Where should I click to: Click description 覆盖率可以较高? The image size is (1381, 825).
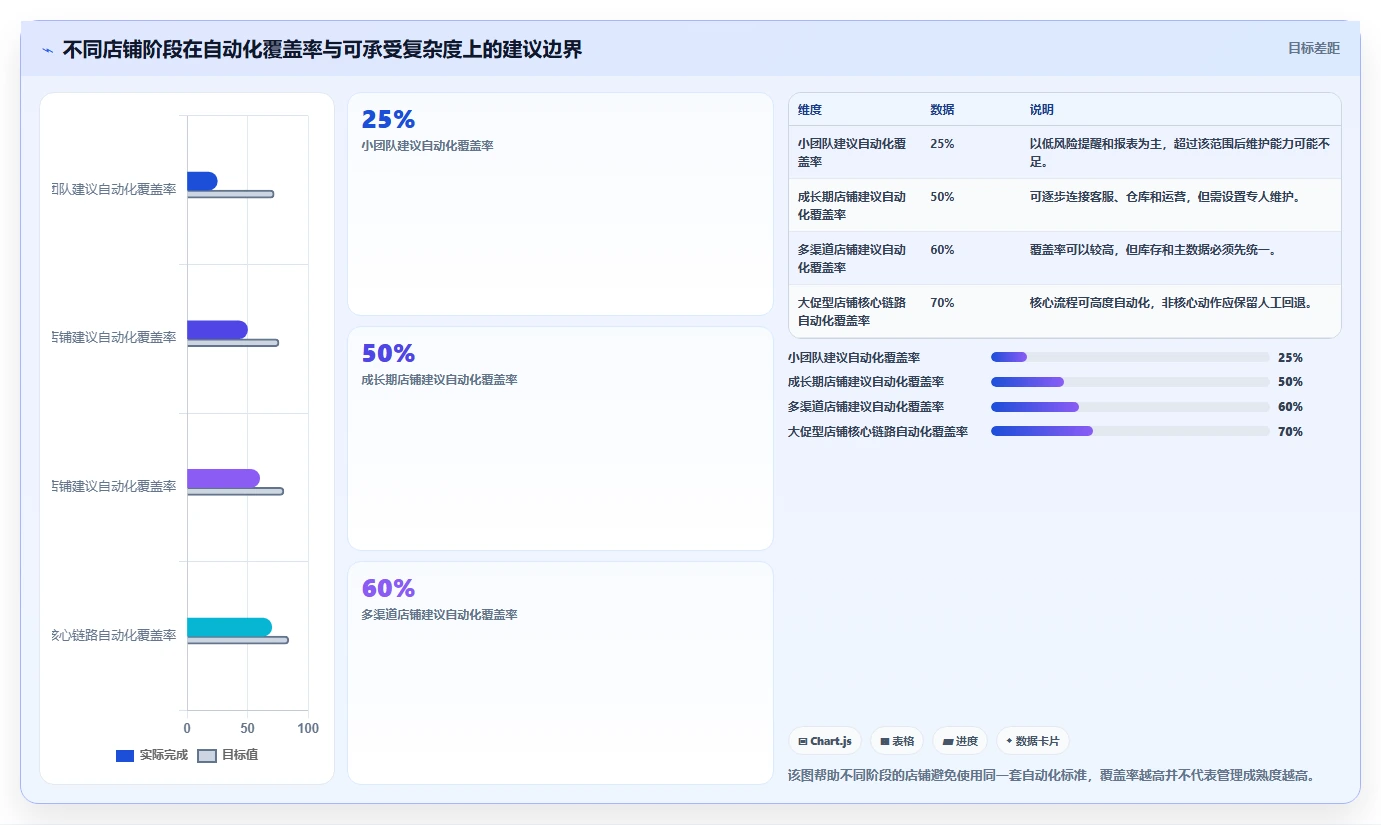click(x=1153, y=250)
